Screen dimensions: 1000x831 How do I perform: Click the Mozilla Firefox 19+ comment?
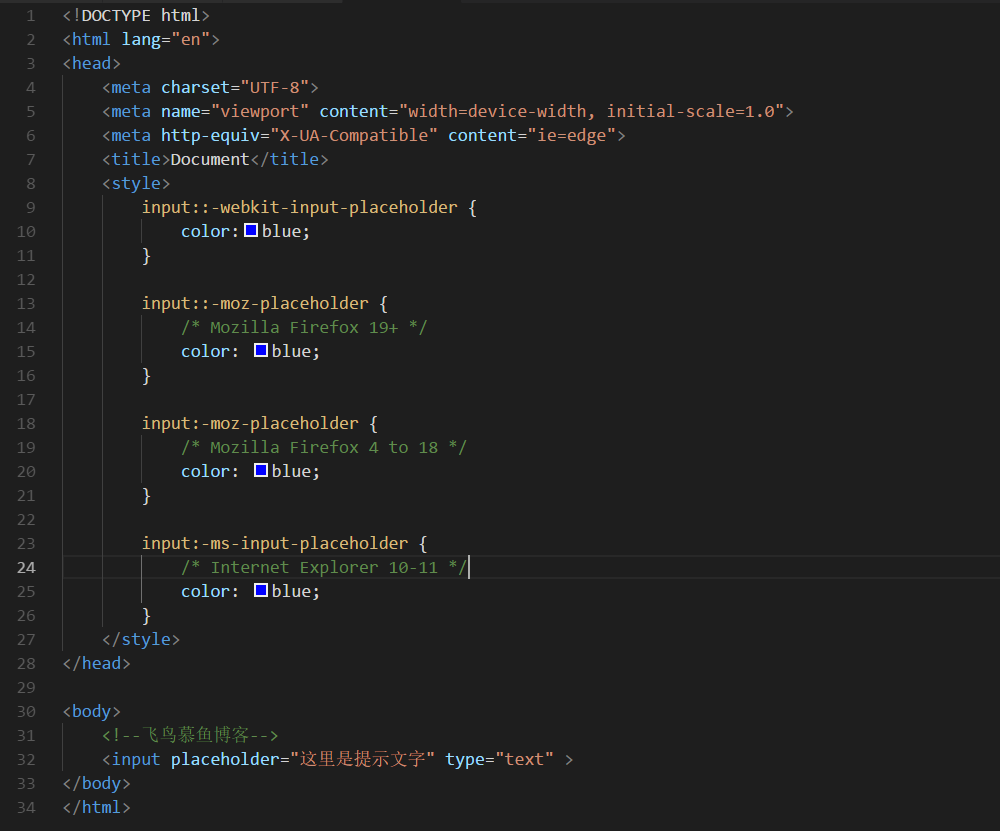[x=304, y=327]
